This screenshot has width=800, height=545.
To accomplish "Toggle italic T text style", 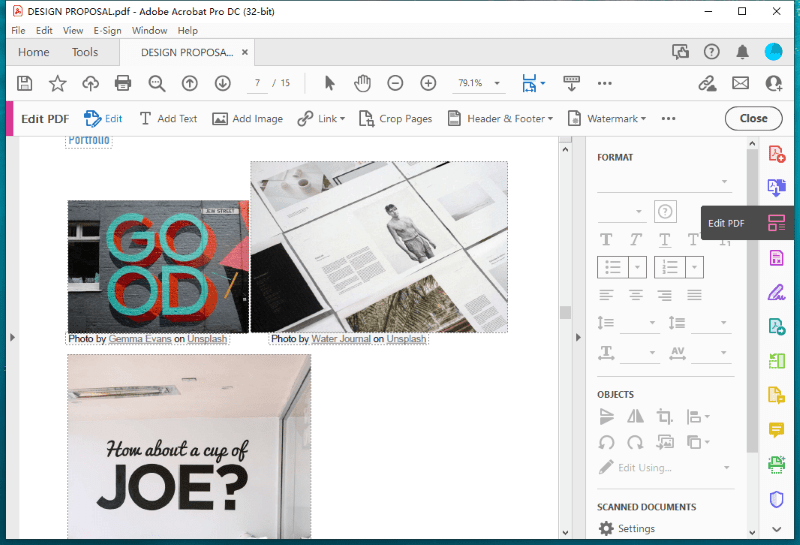I will pos(635,239).
